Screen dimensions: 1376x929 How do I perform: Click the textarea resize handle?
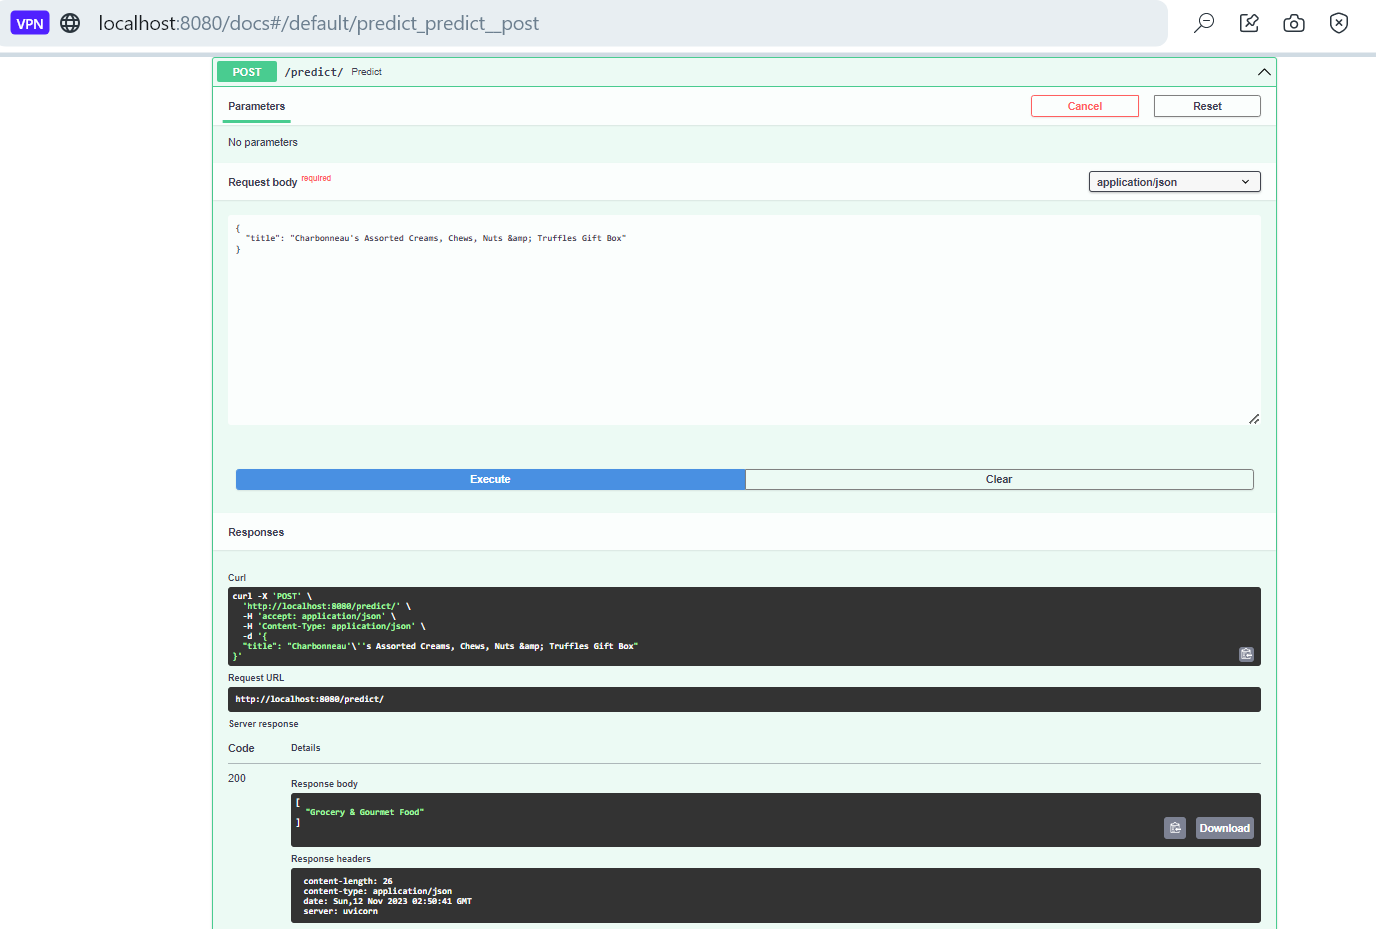pos(1254,418)
